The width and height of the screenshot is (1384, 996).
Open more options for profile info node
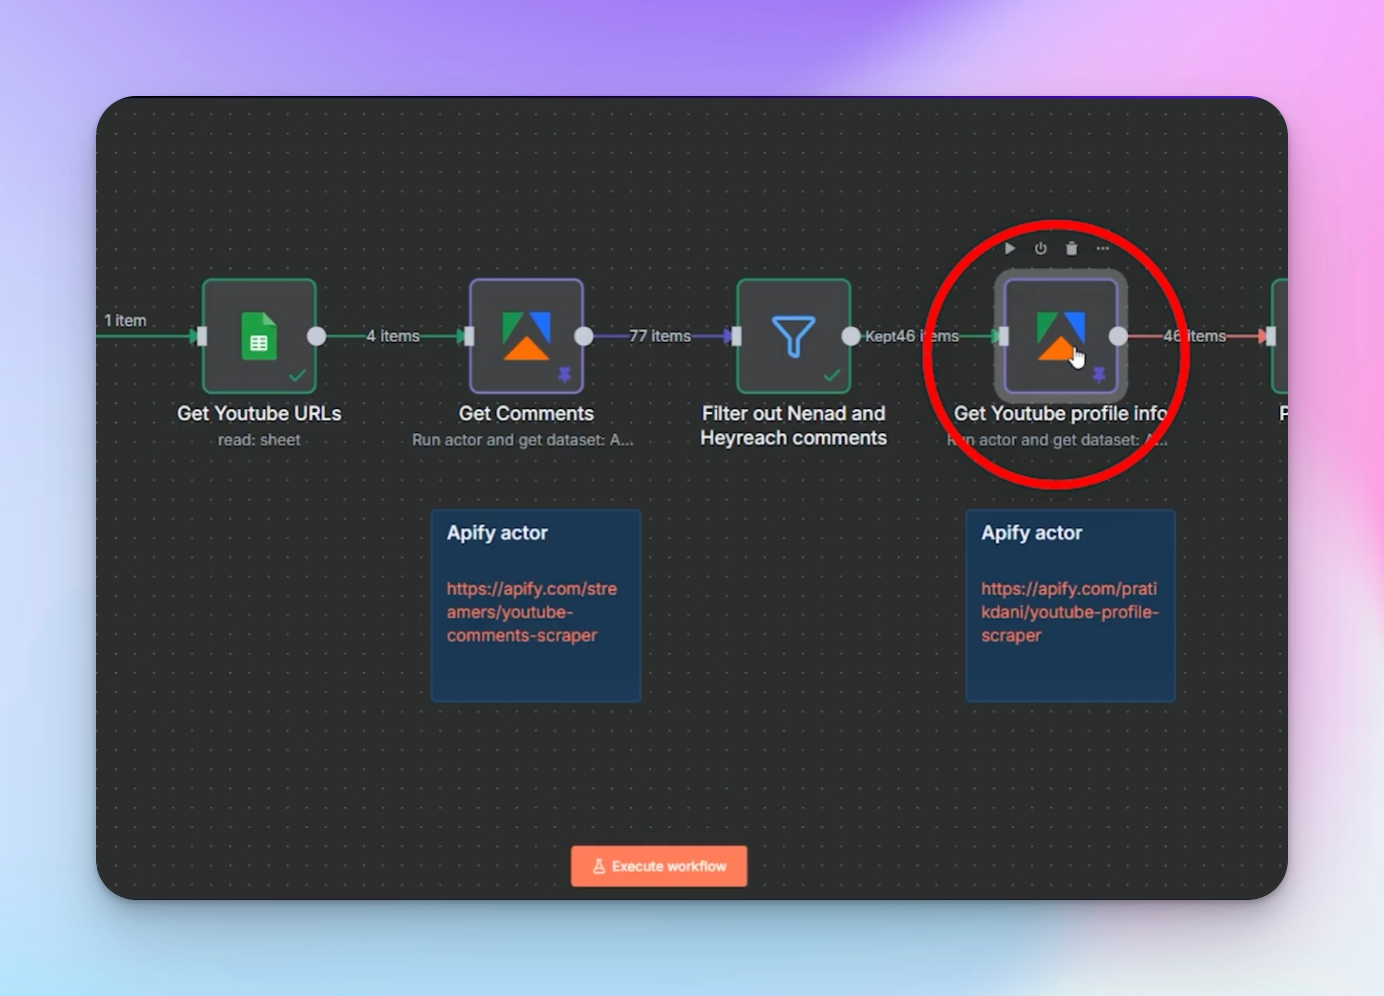pyautogui.click(x=1103, y=248)
